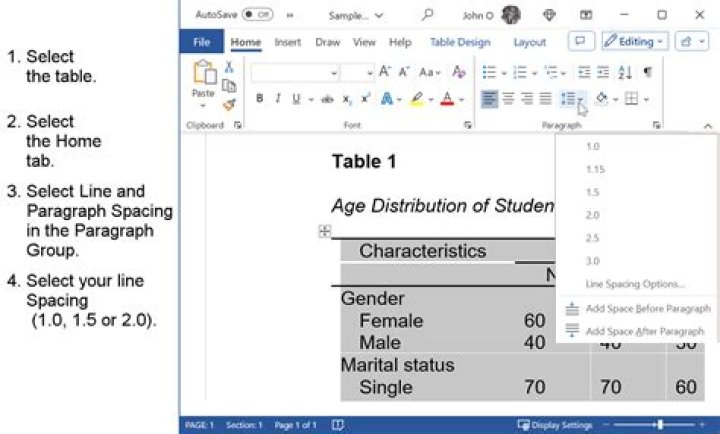
Task: Click the Multilevel list icon
Action: [x=551, y=72]
